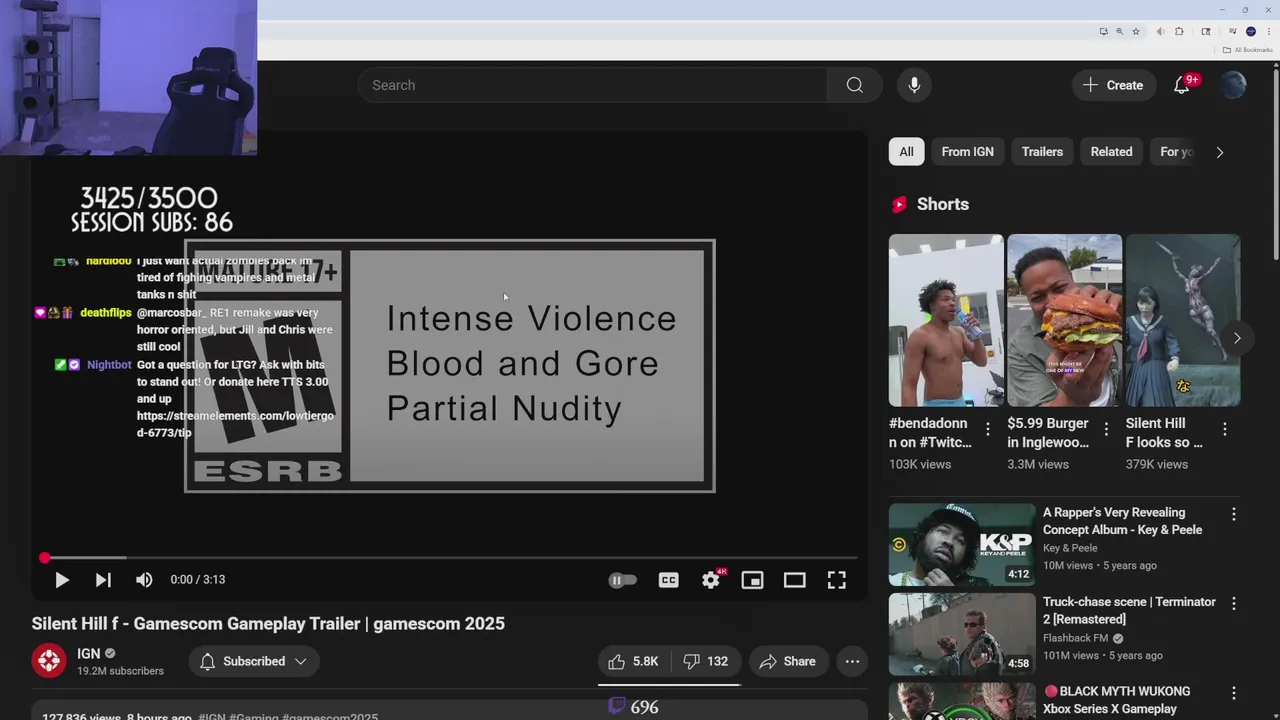Open the Flashback FM channel link

[x=1076, y=638]
